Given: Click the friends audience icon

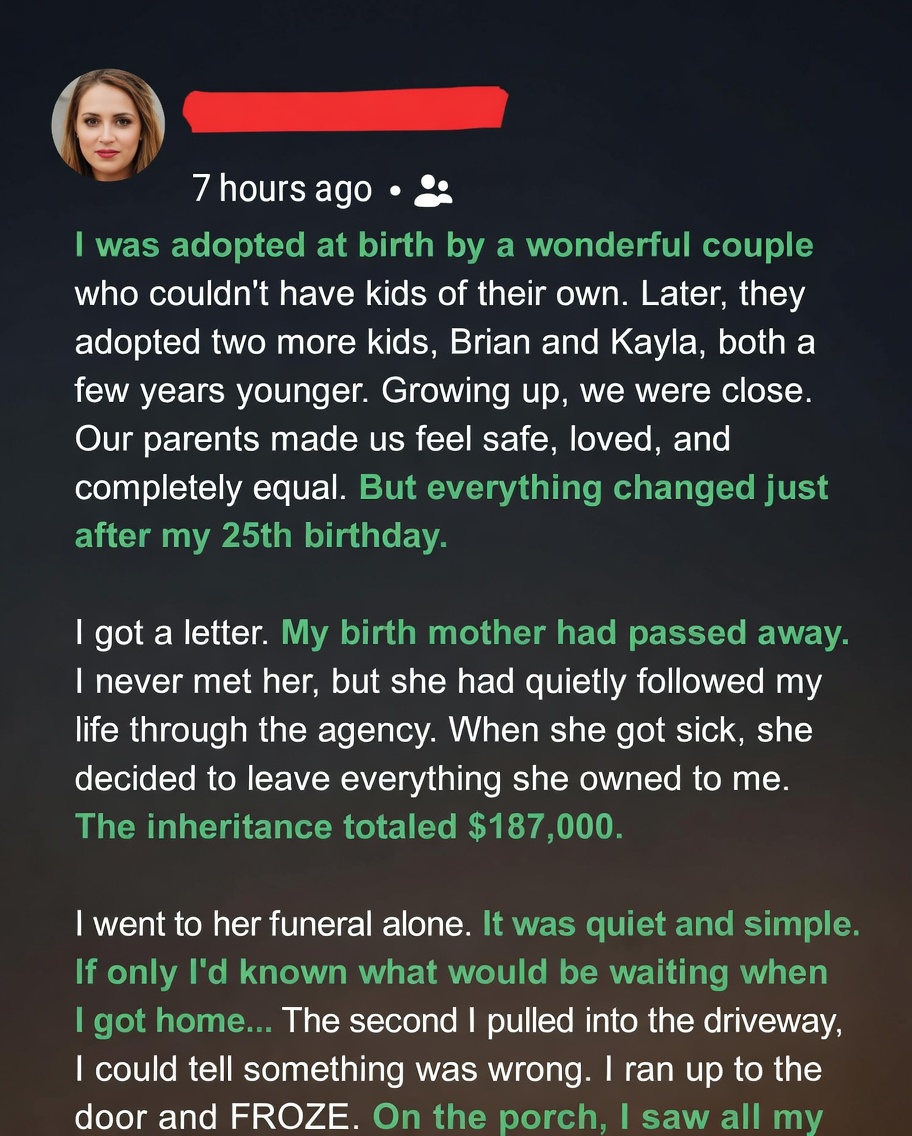Looking at the screenshot, I should (x=433, y=190).
